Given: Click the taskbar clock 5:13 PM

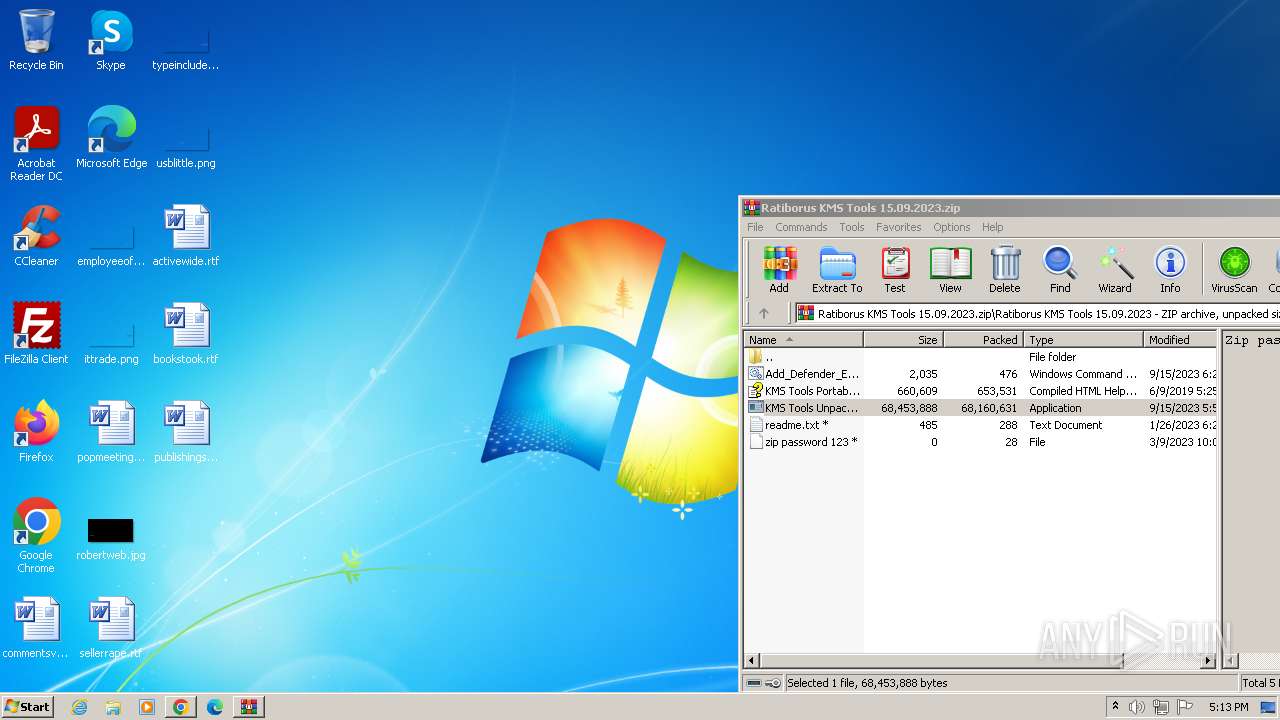Looking at the screenshot, I should click(1228, 707).
